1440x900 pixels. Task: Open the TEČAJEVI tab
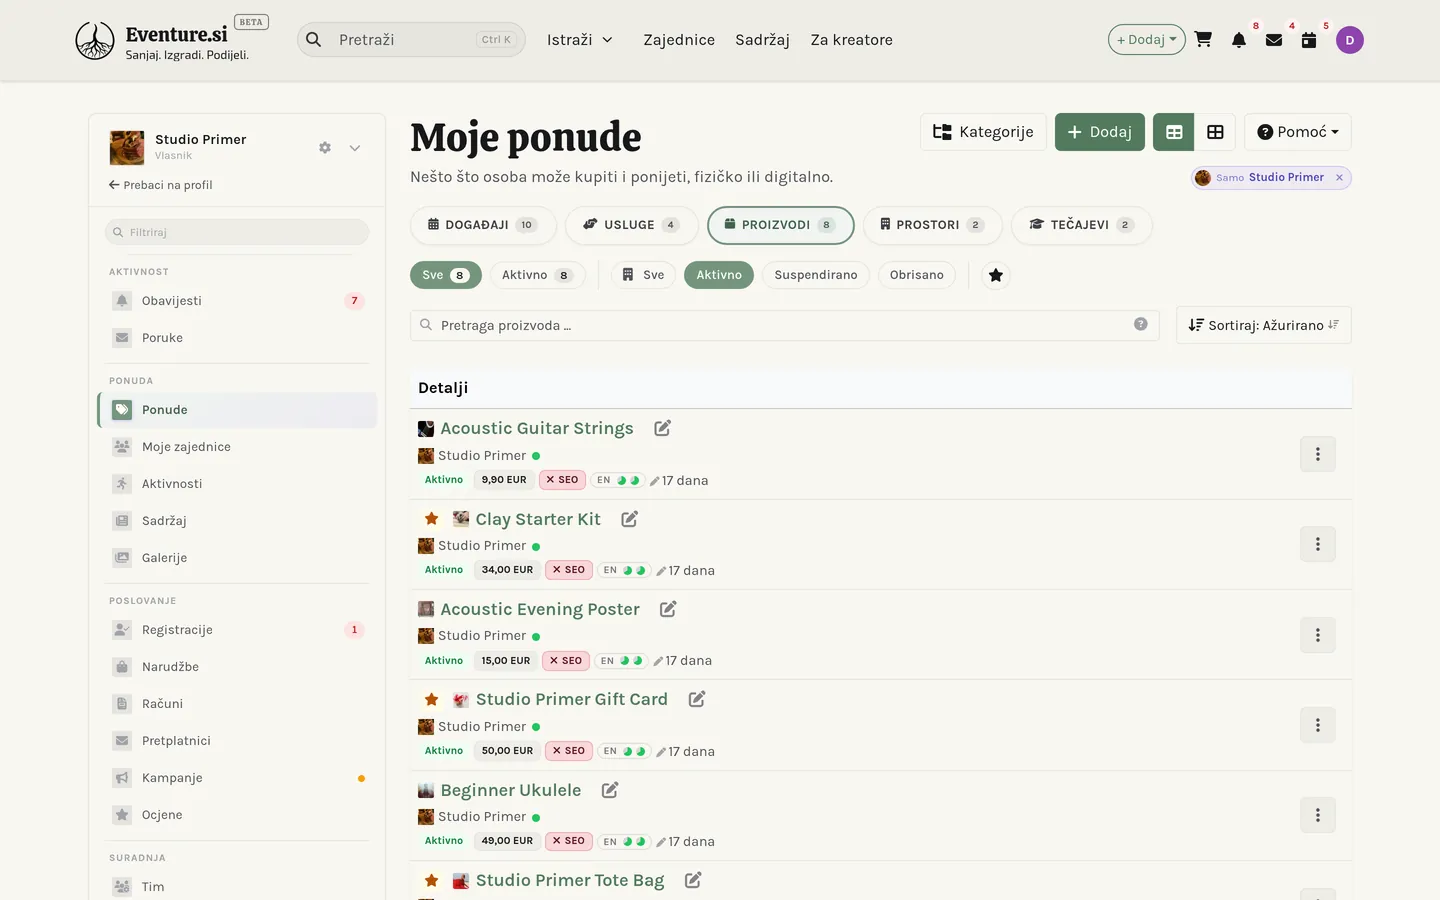click(x=1082, y=225)
